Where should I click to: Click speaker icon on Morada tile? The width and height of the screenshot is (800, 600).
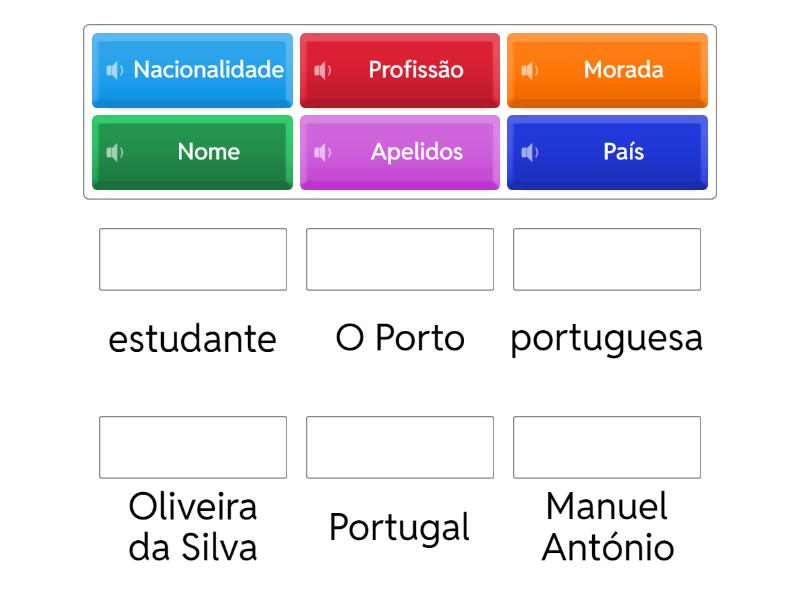(530, 70)
